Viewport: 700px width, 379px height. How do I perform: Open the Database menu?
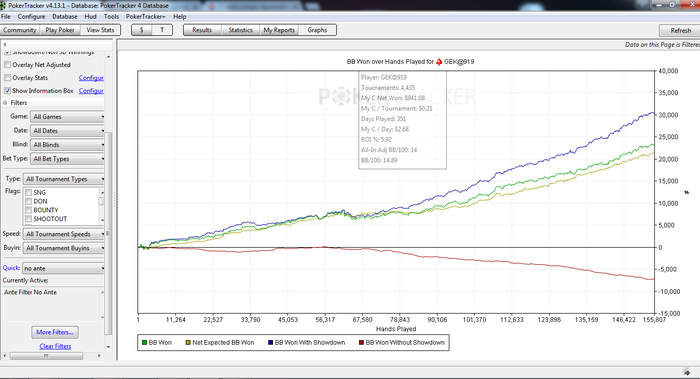65,17
